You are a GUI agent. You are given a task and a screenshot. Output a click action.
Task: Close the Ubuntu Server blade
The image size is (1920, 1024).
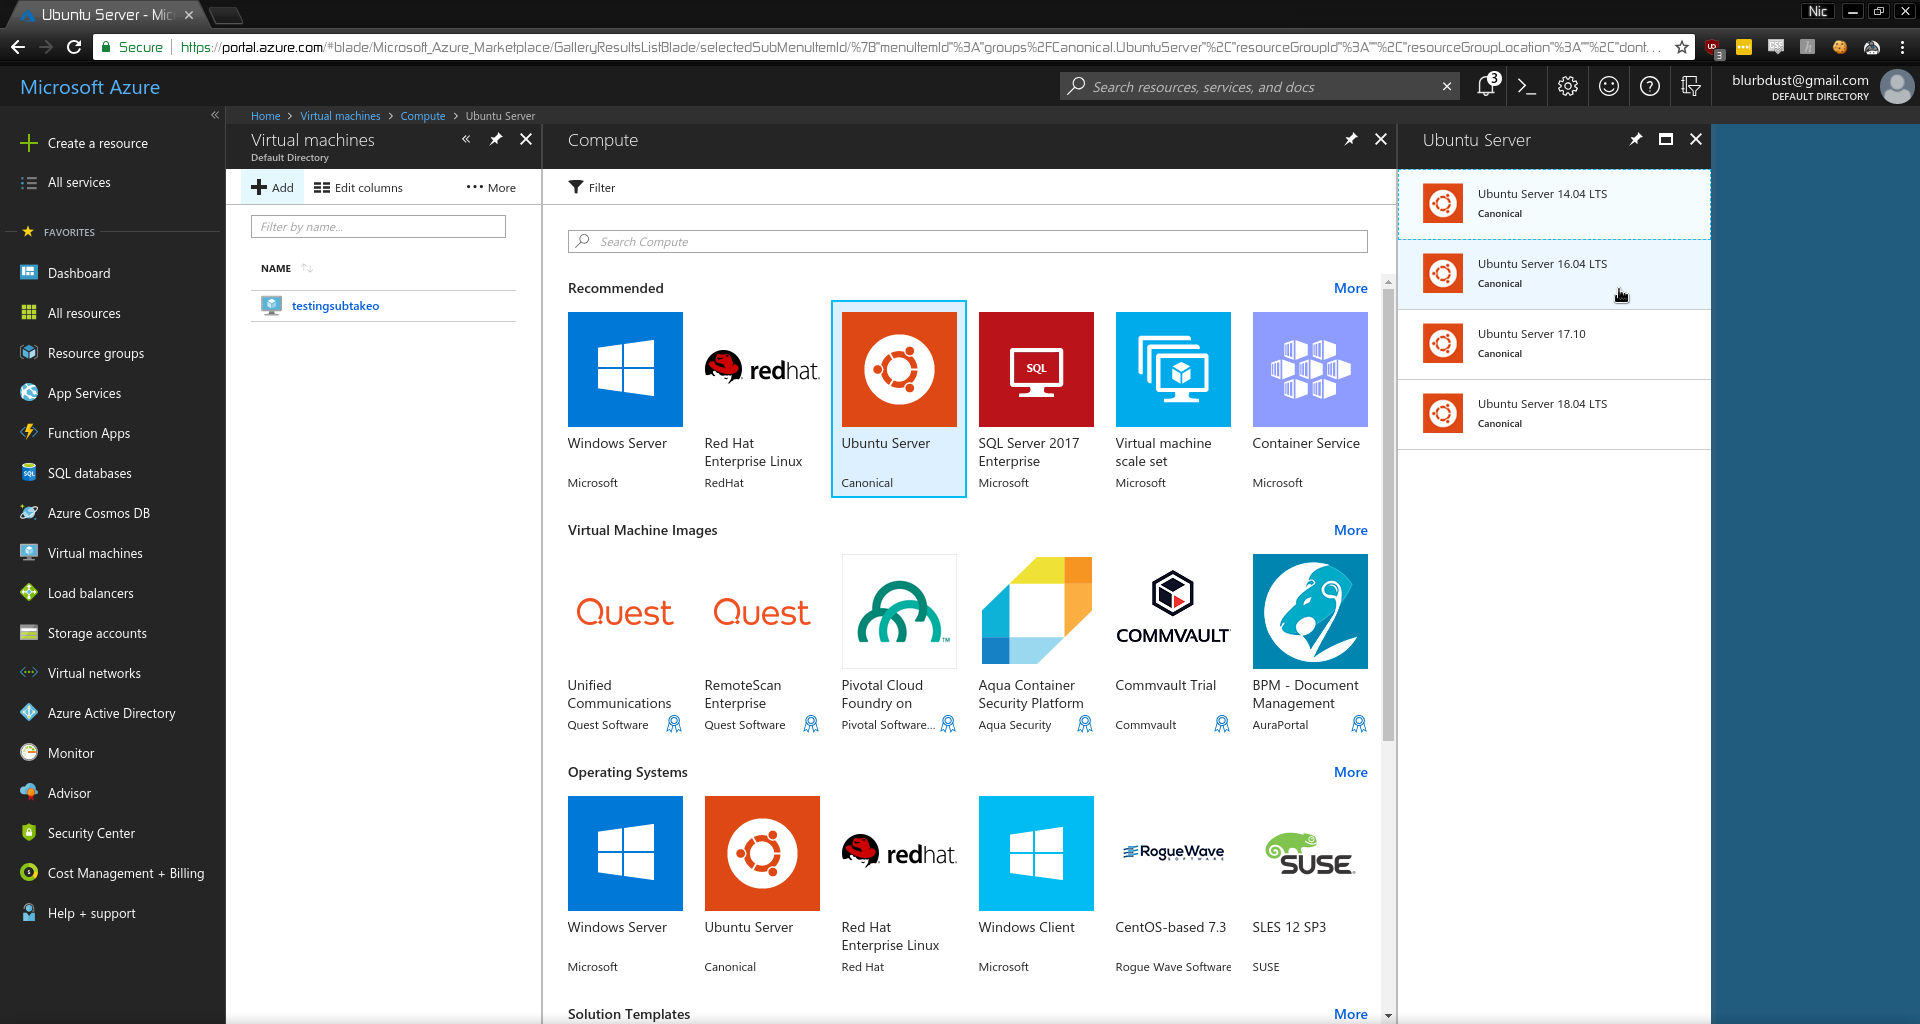click(1696, 140)
